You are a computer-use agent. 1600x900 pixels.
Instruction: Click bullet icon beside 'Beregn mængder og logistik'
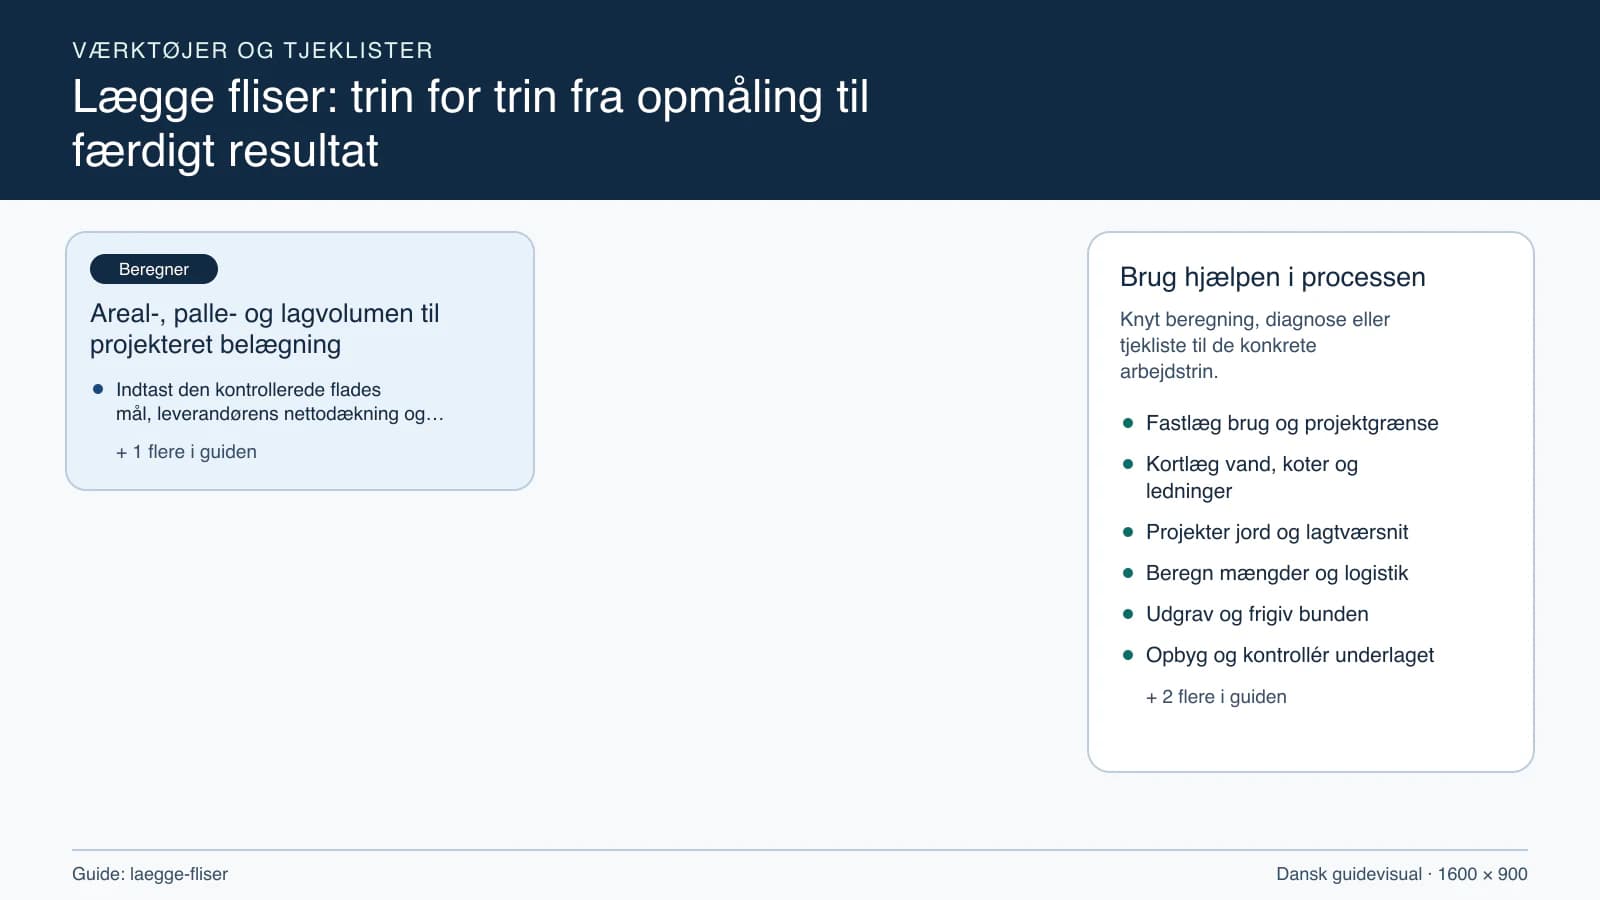1128,573
